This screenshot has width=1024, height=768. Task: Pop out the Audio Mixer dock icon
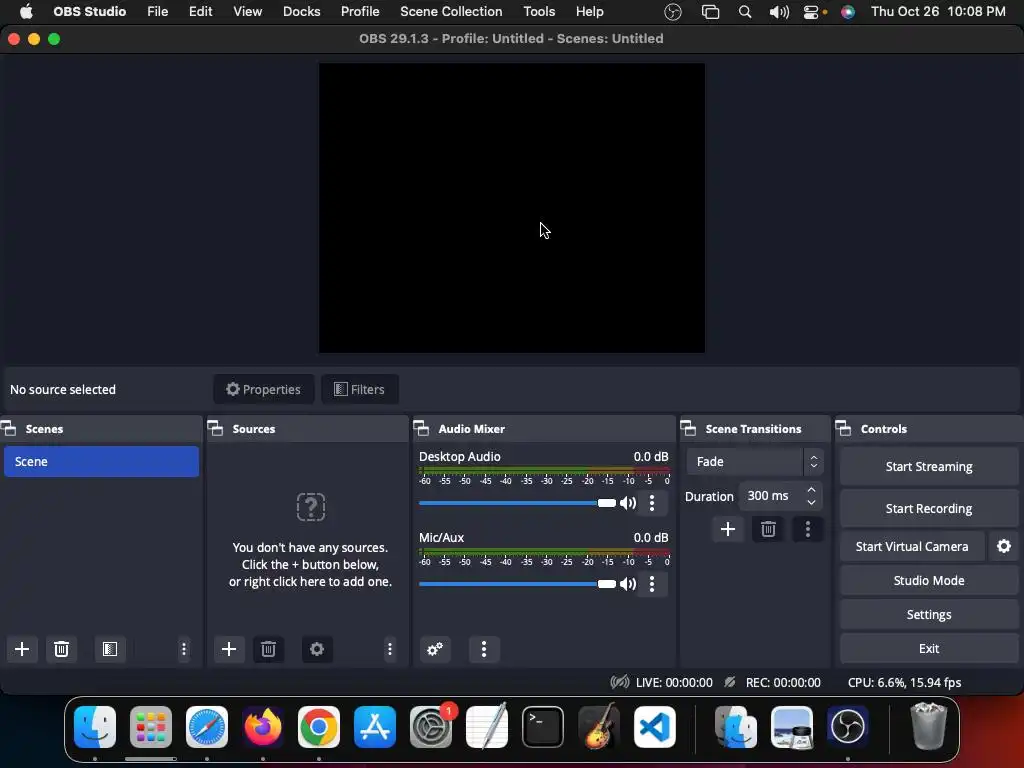421,428
